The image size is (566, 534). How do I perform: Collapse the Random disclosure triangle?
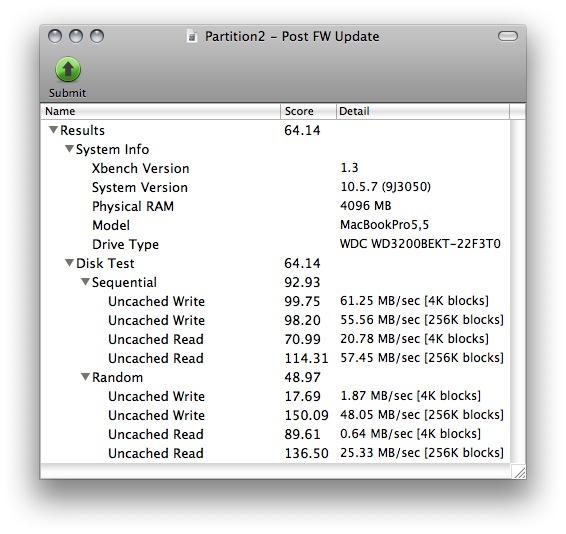click(85, 377)
